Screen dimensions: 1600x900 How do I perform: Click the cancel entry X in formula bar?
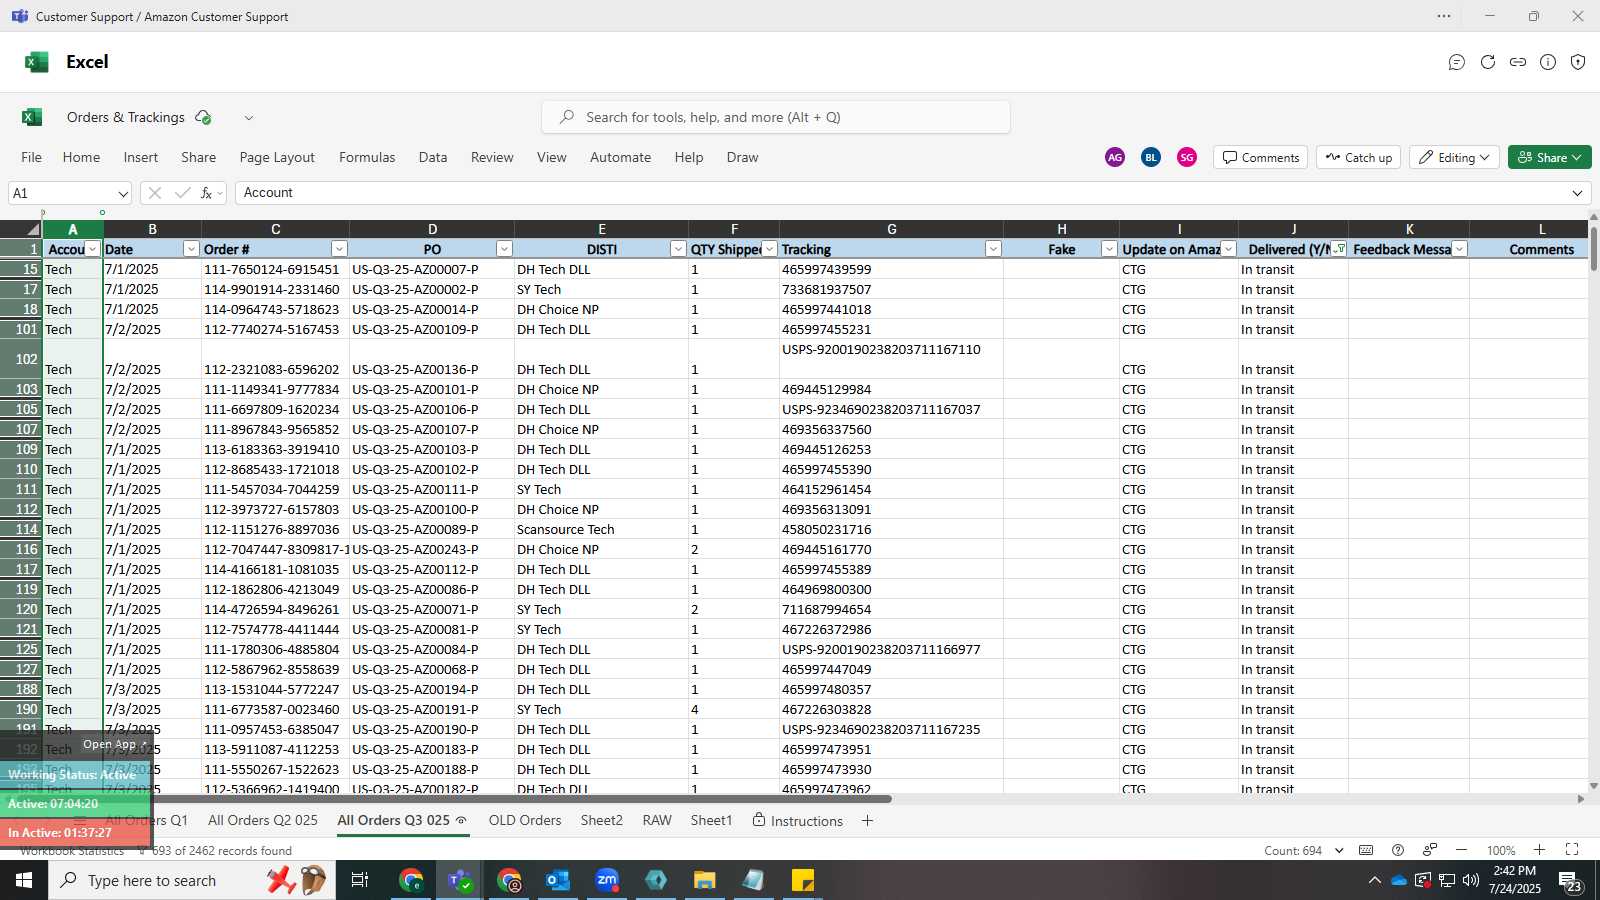tap(155, 193)
